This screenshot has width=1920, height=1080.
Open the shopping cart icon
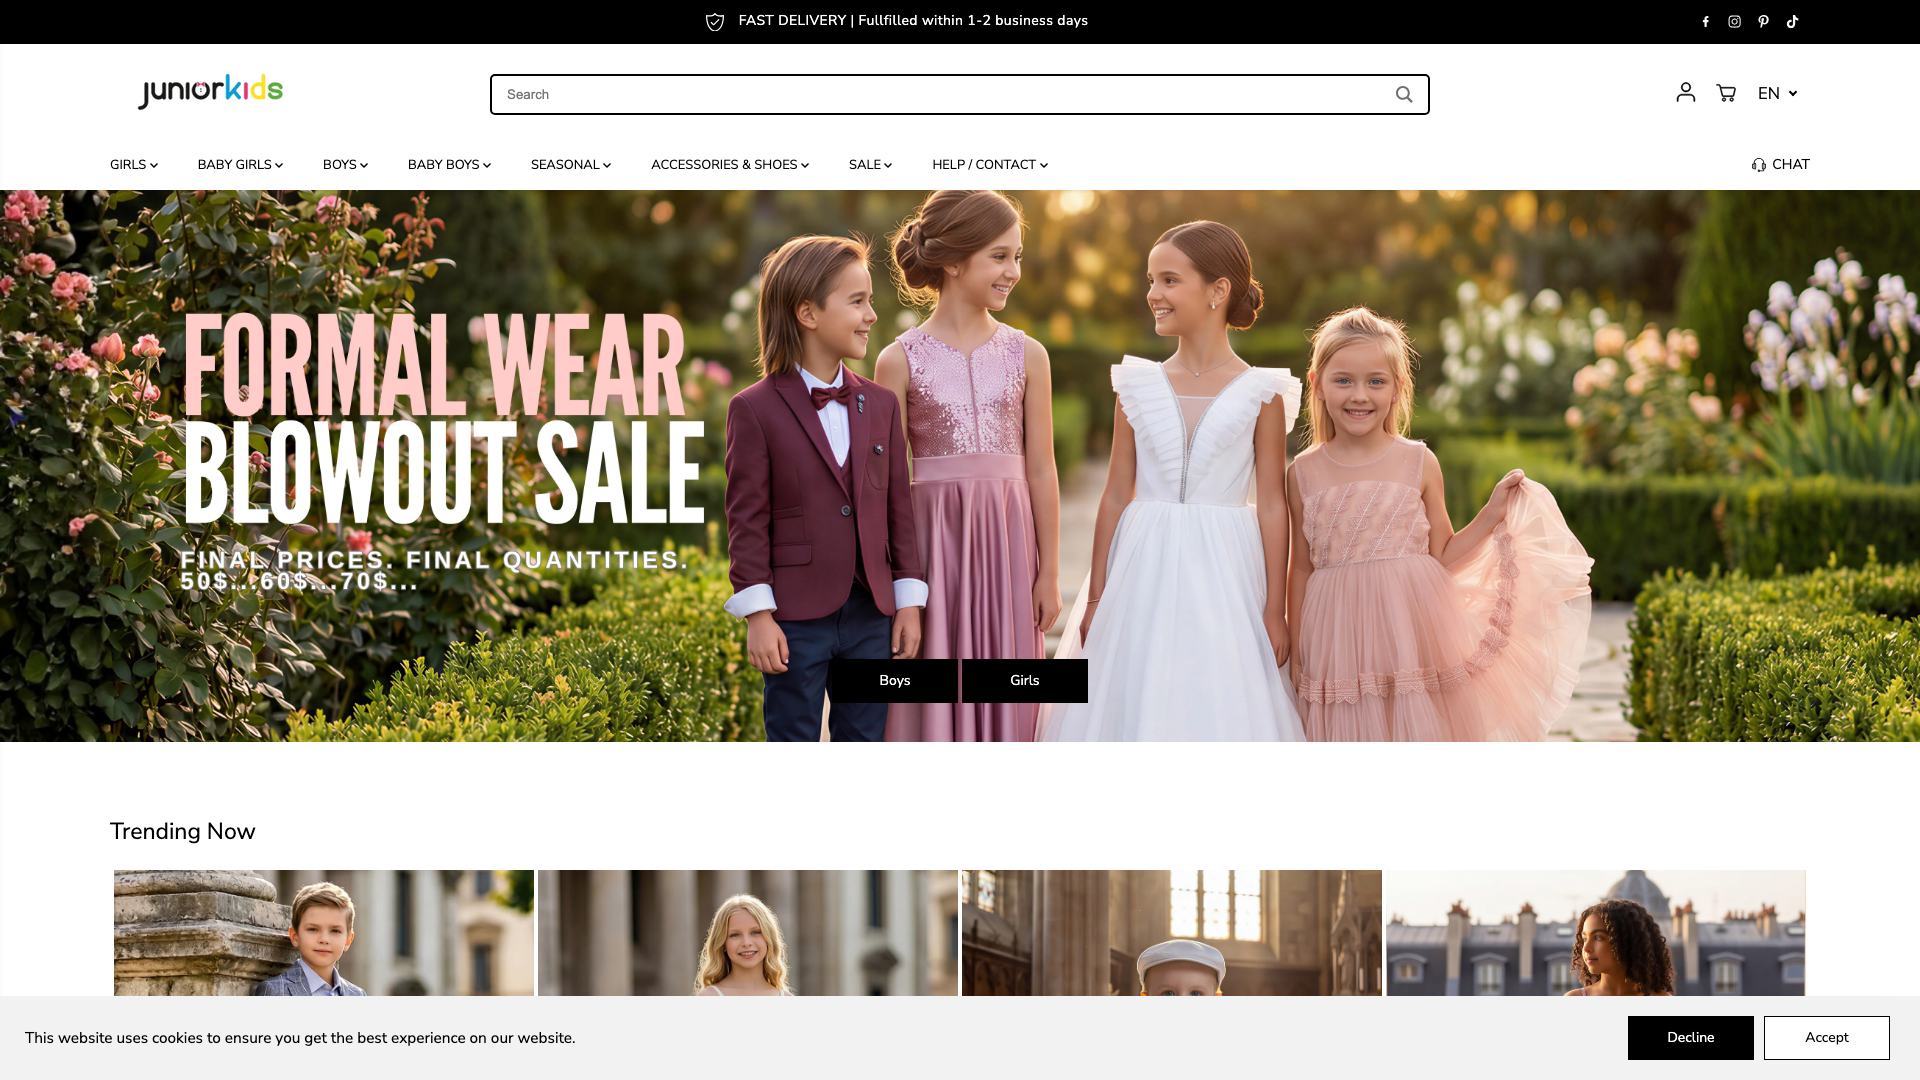1726,93
